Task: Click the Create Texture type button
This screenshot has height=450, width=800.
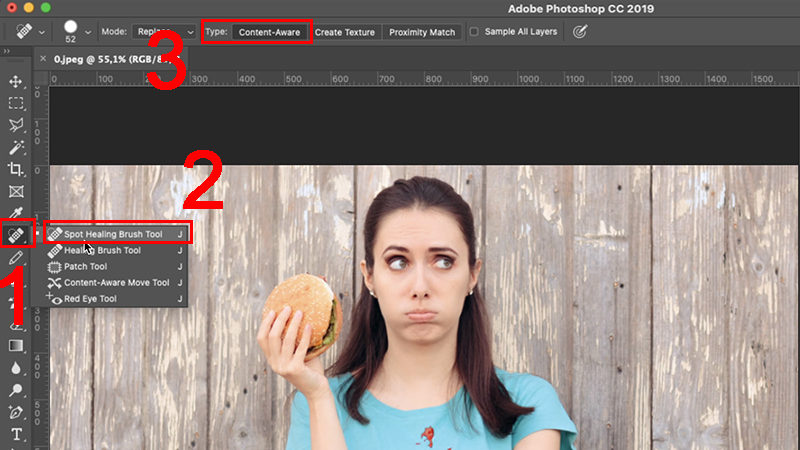Action: coord(344,32)
